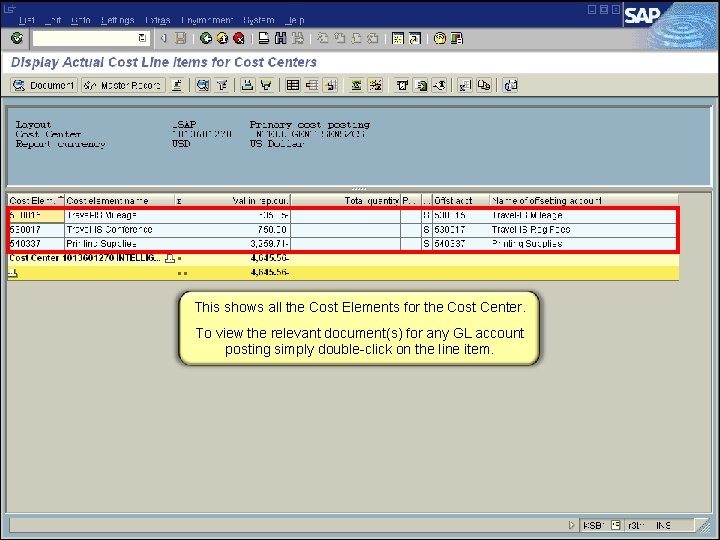Open the Help menu
Screen dimensions: 720x540
(x=294, y=20)
